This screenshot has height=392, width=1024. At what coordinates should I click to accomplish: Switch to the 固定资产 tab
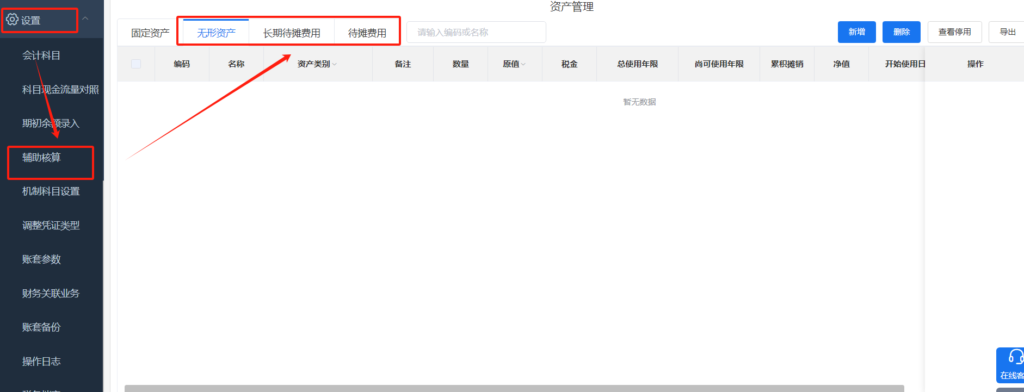[150, 33]
